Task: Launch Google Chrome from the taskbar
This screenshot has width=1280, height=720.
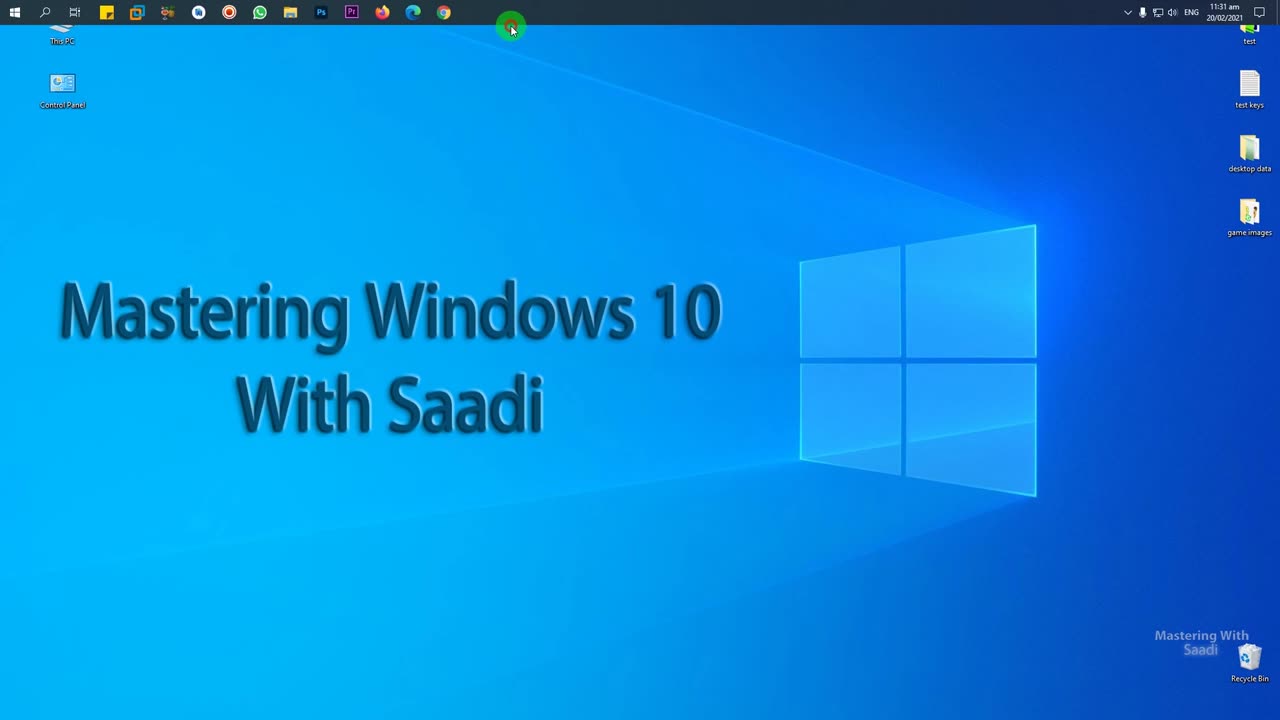Action: [x=444, y=12]
